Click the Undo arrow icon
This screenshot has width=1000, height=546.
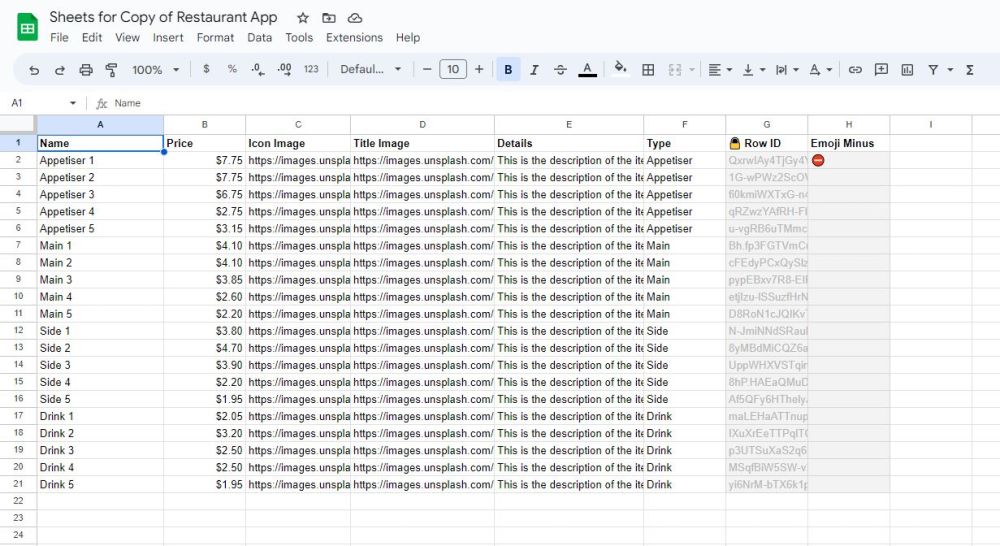click(x=34, y=70)
